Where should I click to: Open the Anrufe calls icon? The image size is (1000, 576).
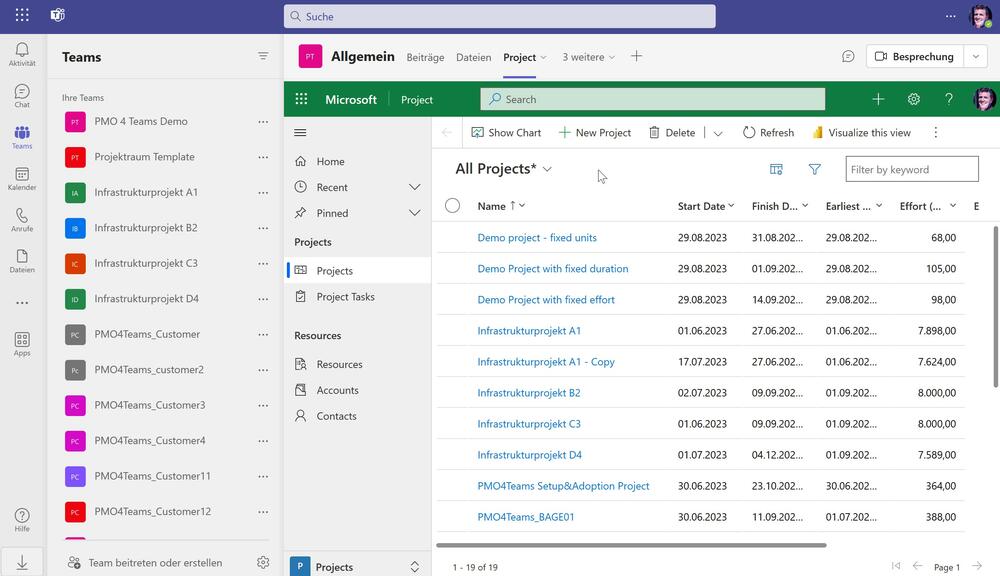coord(22,220)
